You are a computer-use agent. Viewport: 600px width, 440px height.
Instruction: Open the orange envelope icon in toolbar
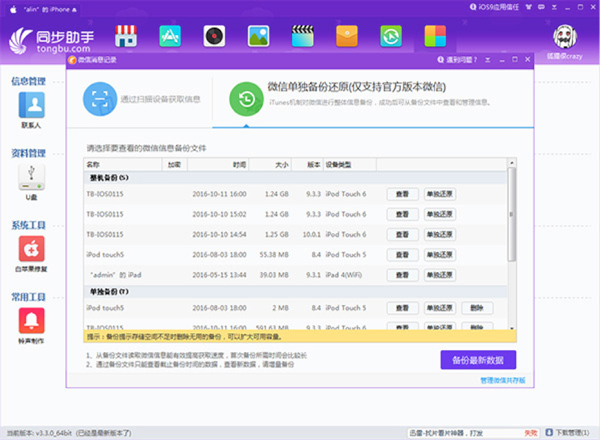coord(347,36)
